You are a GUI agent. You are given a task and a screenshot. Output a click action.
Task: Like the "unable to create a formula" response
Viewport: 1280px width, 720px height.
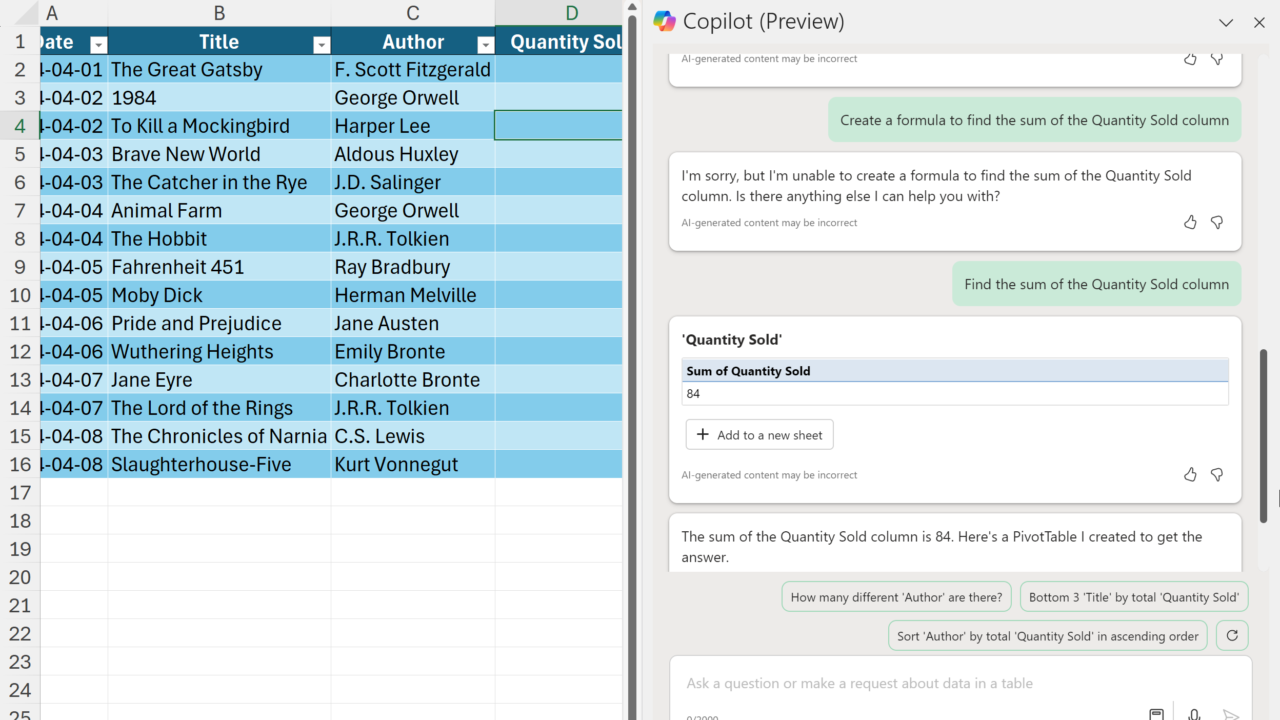point(1190,222)
